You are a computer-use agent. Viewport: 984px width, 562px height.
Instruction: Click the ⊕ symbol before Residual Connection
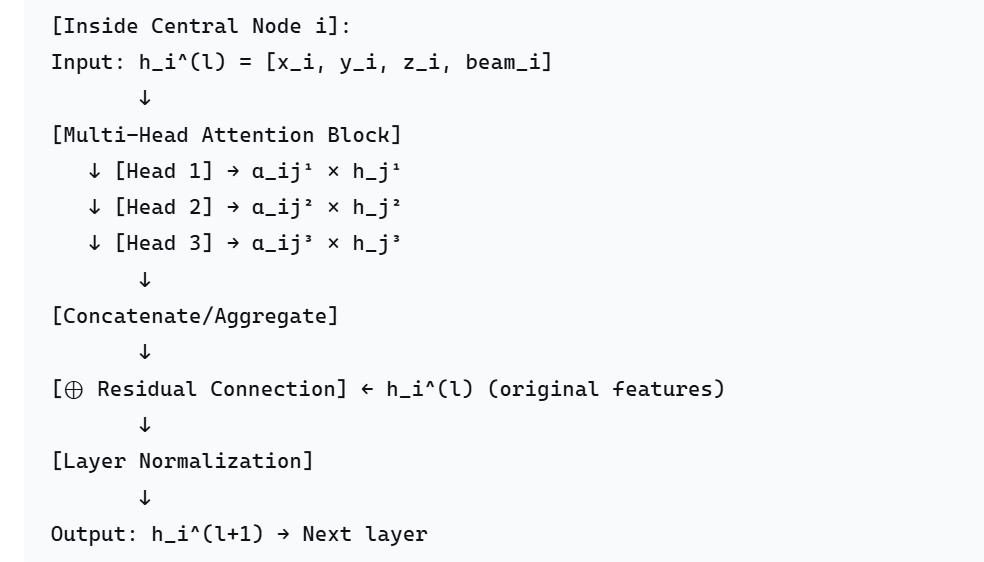point(74,389)
